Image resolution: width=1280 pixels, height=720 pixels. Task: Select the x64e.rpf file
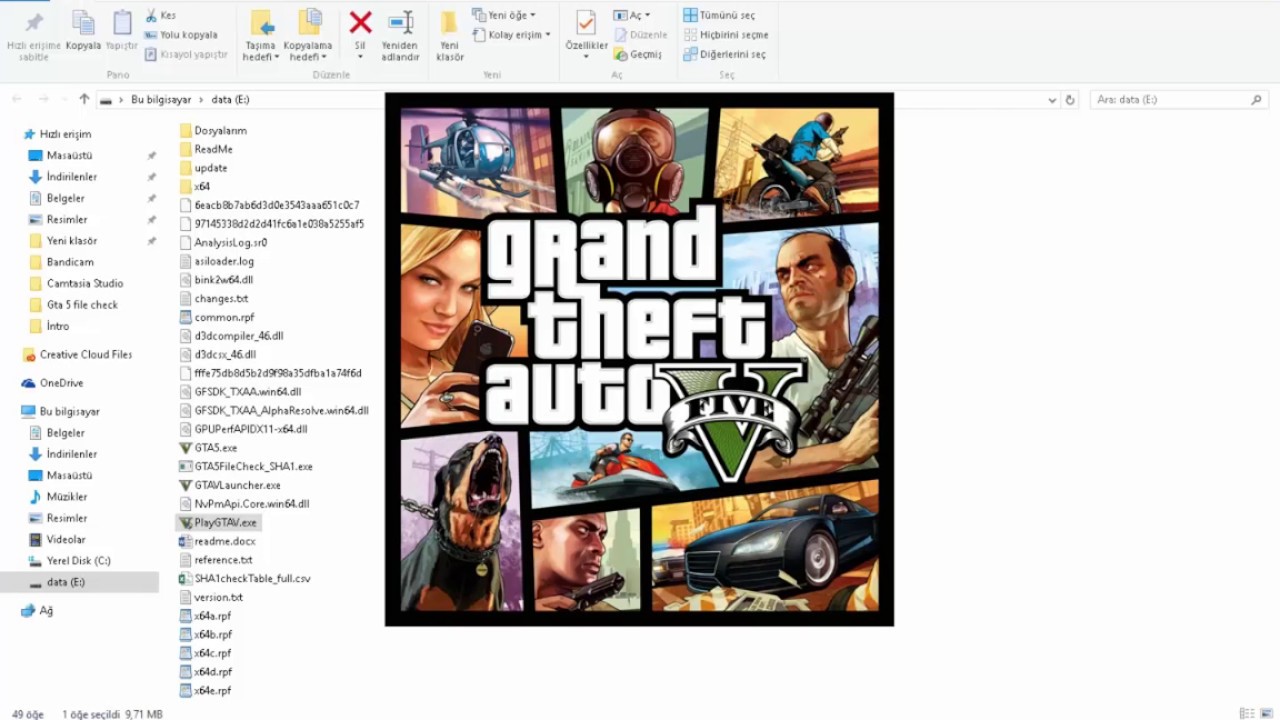213,691
